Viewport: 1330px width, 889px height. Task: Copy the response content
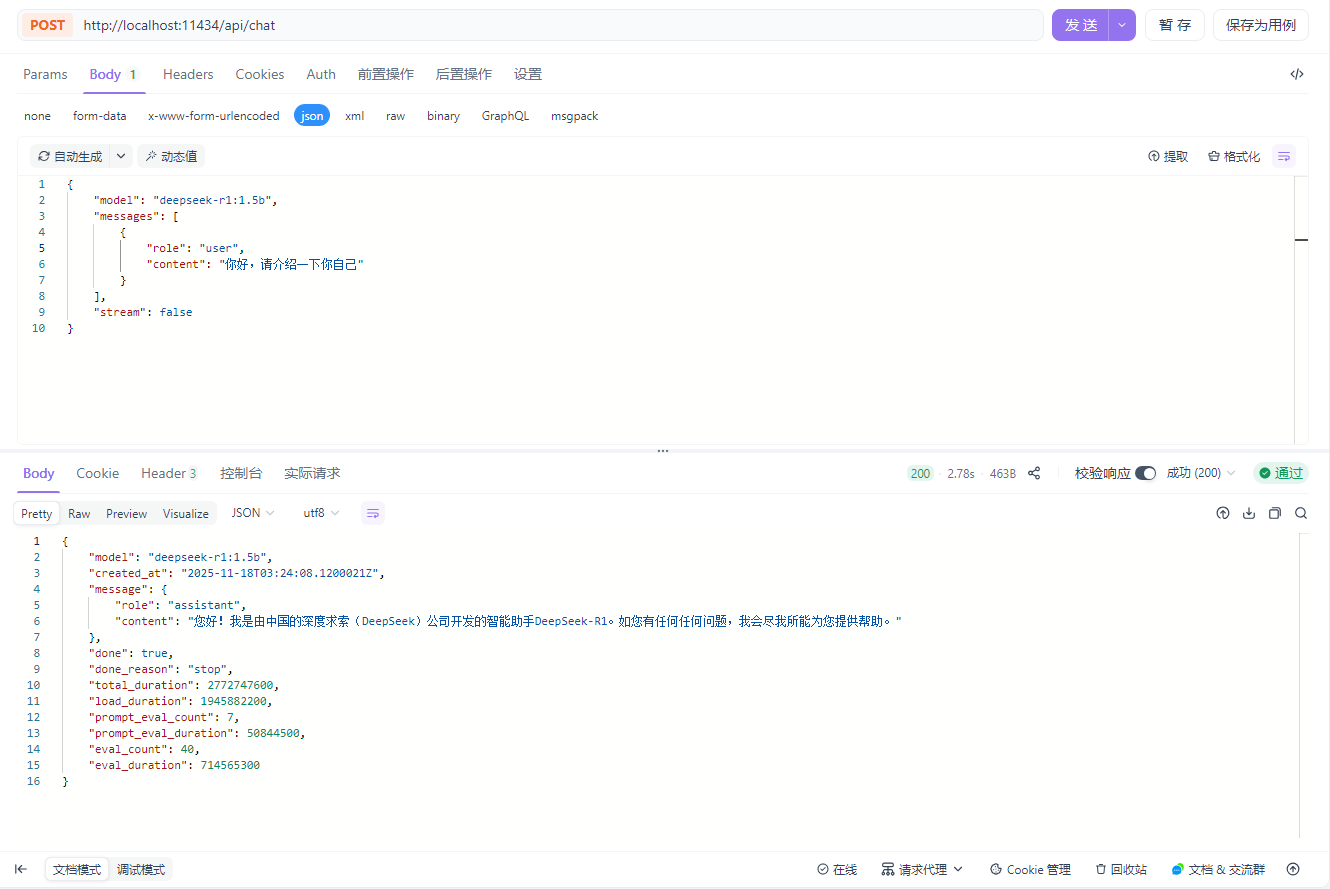[1274, 512]
